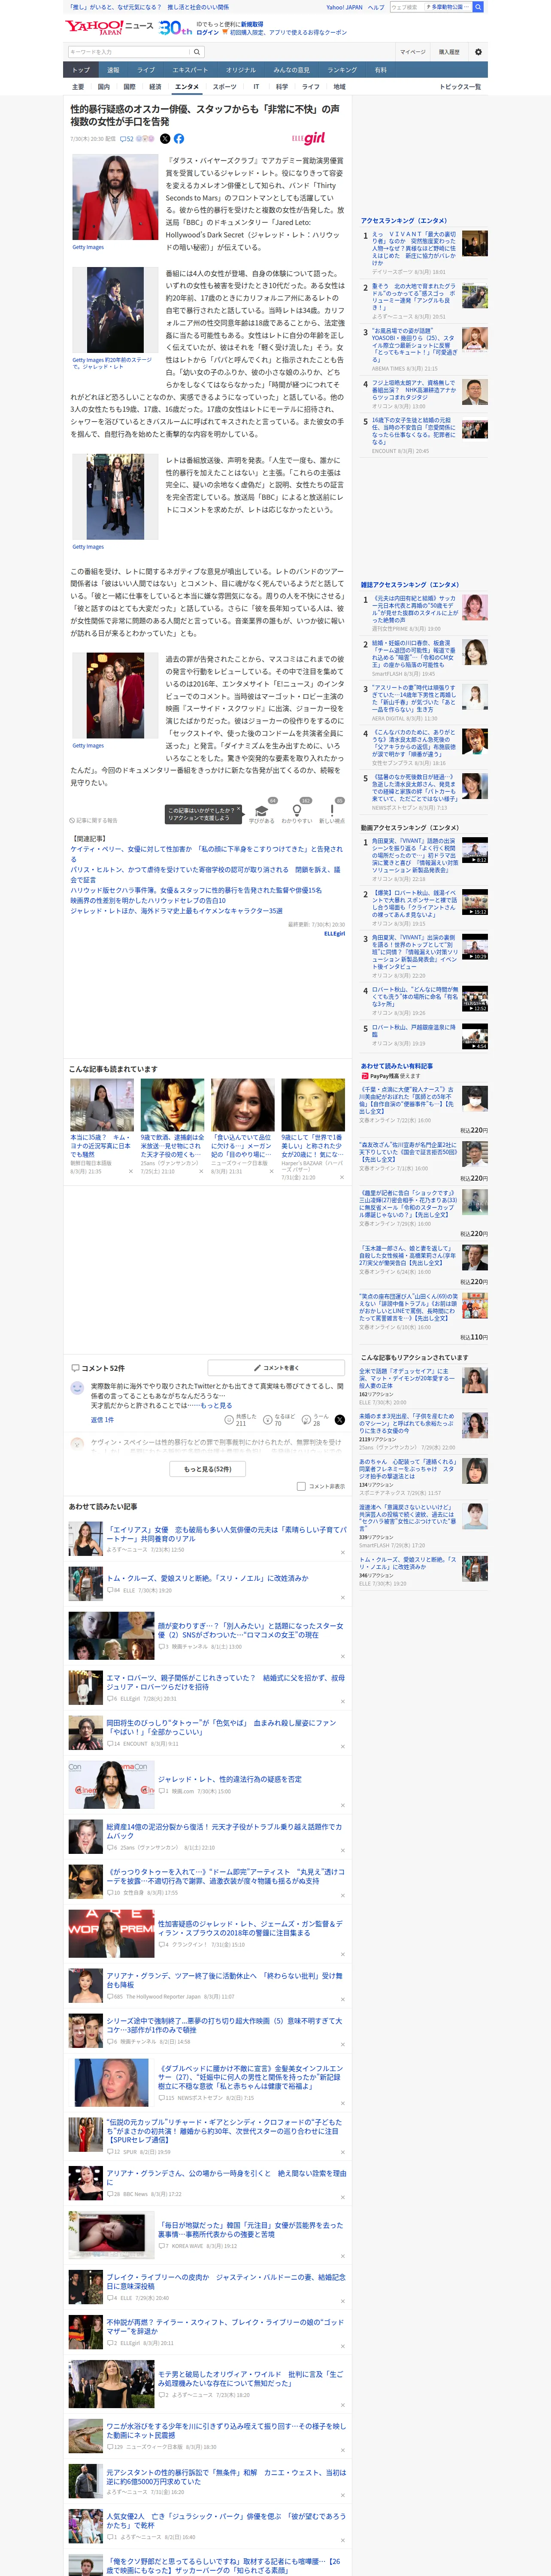551x2576 pixels.
Task: Open related link ハリウッド版セクハラ事件簿
Action: (196, 890)
